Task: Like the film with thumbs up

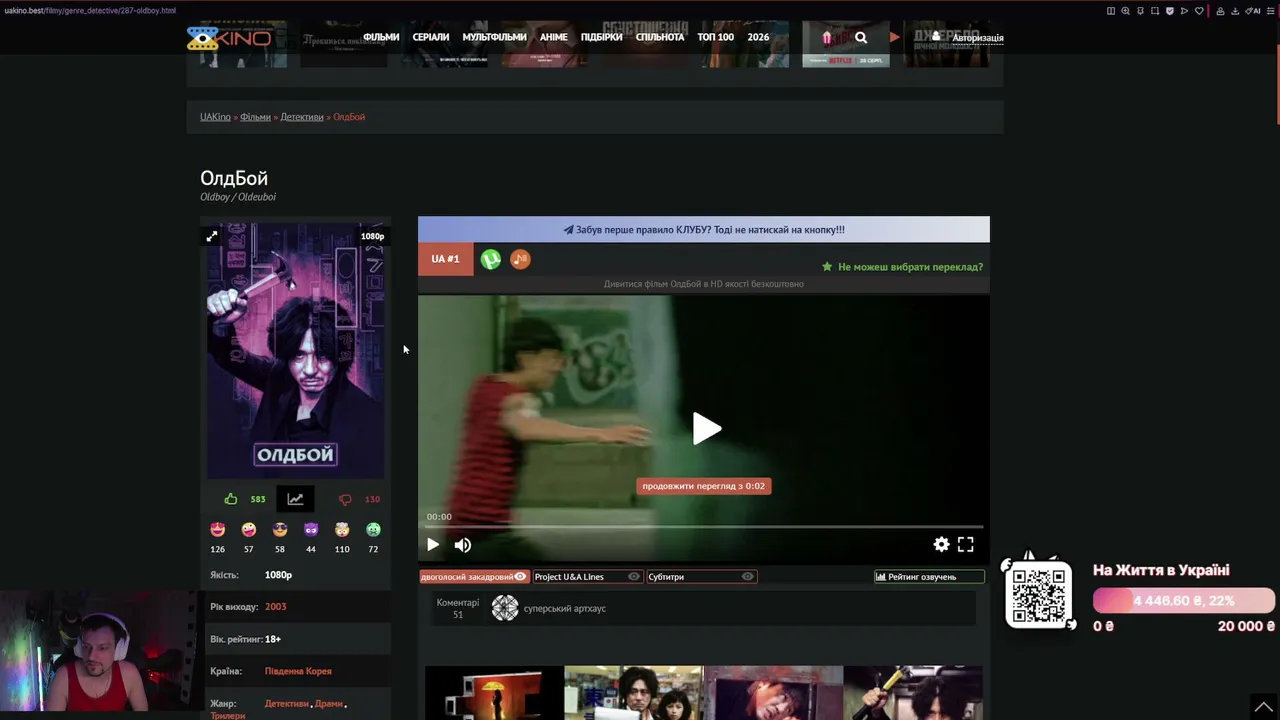Action: coord(231,499)
